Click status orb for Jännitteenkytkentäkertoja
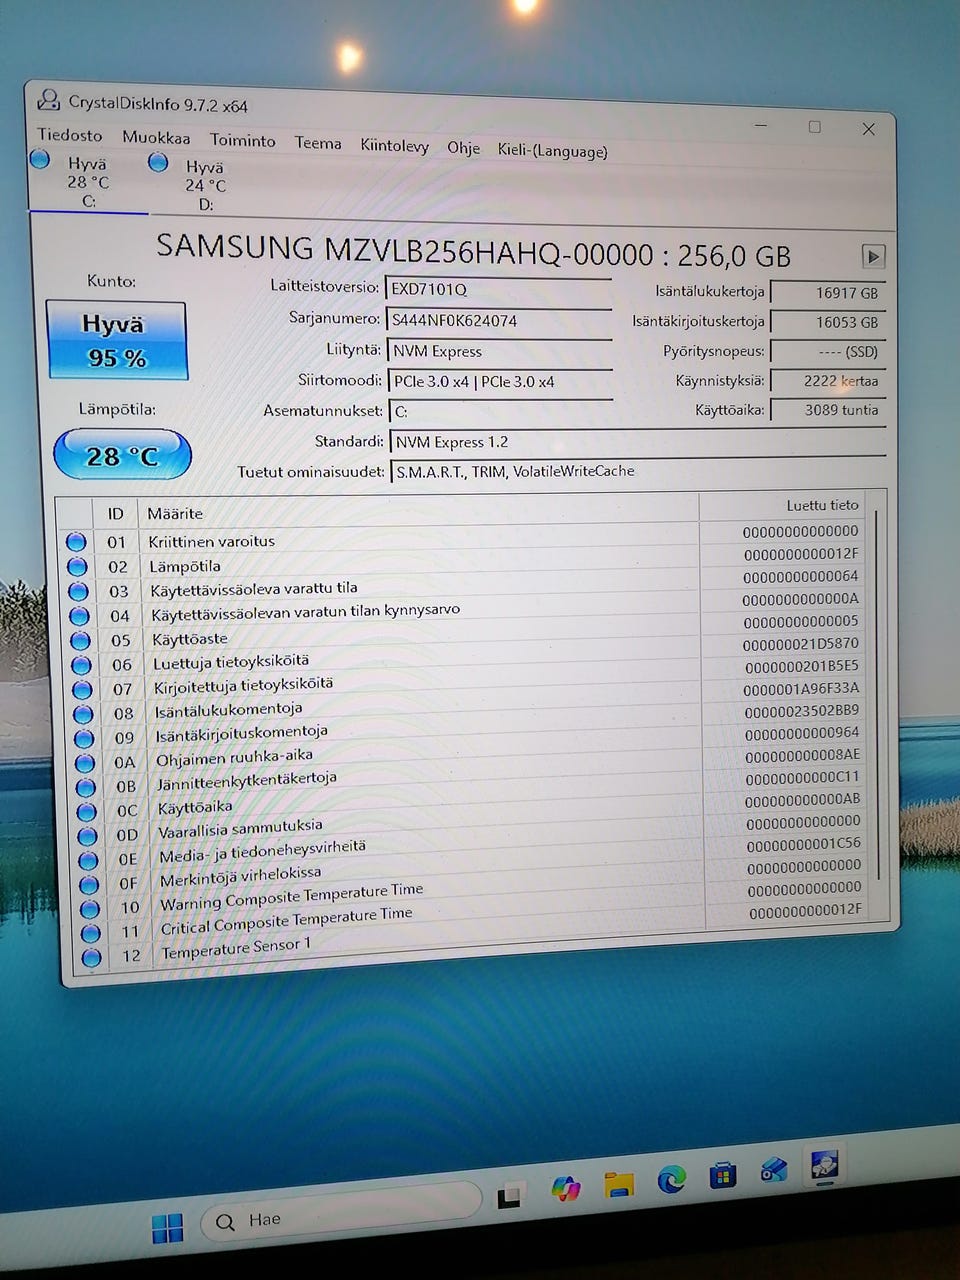The width and height of the screenshot is (960, 1280). point(86,787)
